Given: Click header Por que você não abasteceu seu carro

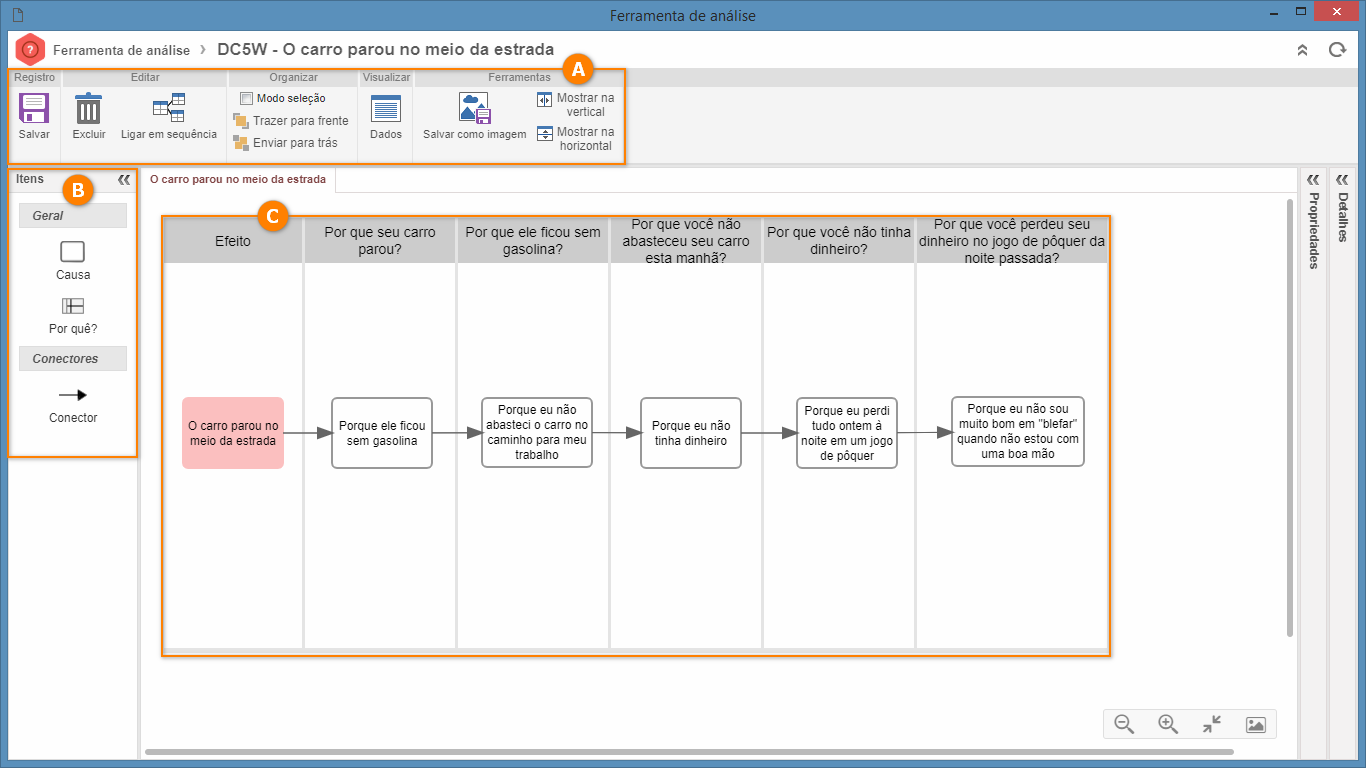Looking at the screenshot, I should (686, 241).
